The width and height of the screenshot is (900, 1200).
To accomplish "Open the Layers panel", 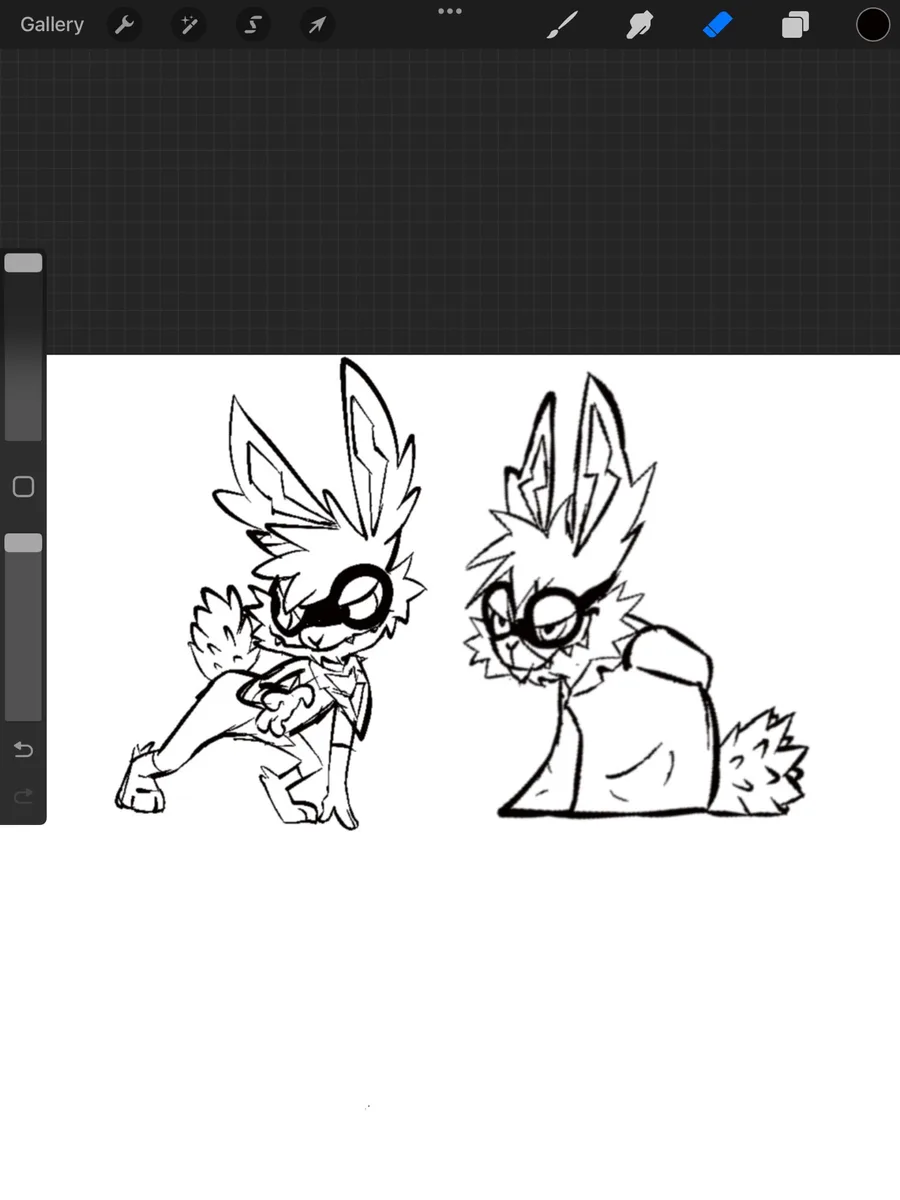I will tap(795, 25).
